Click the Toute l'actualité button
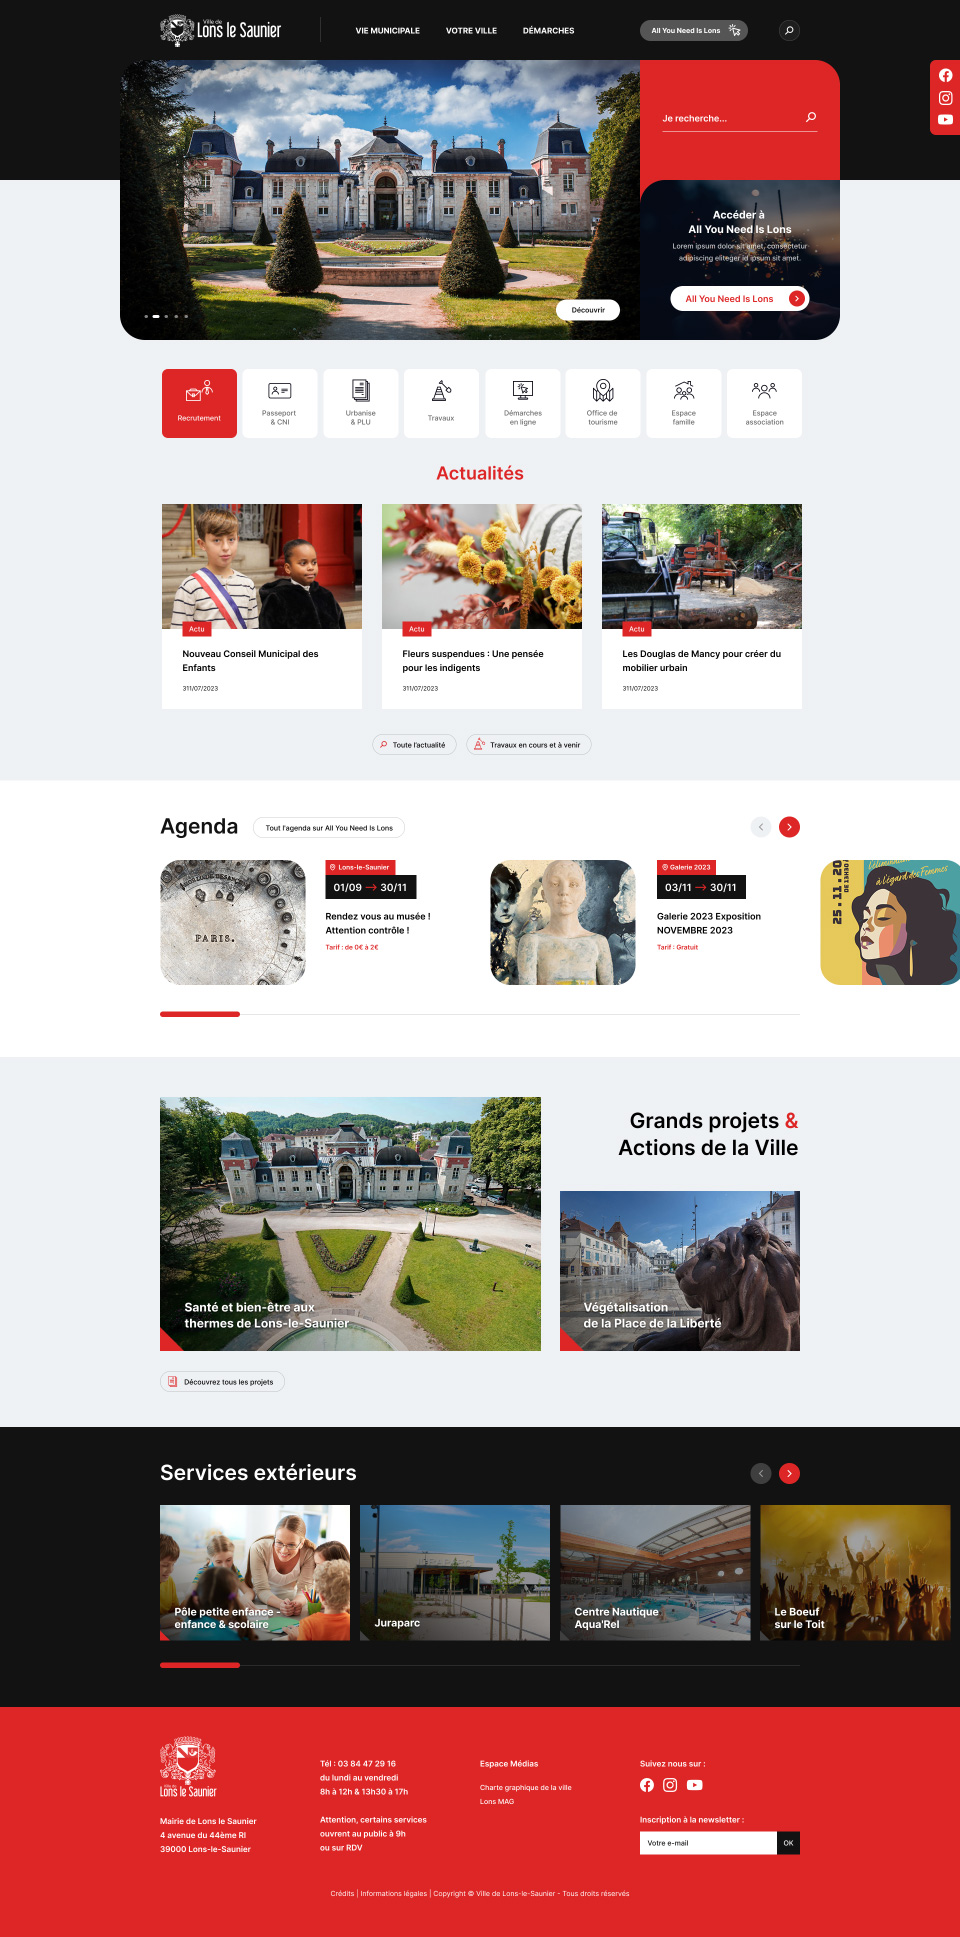The width and height of the screenshot is (960, 1937). click(414, 745)
